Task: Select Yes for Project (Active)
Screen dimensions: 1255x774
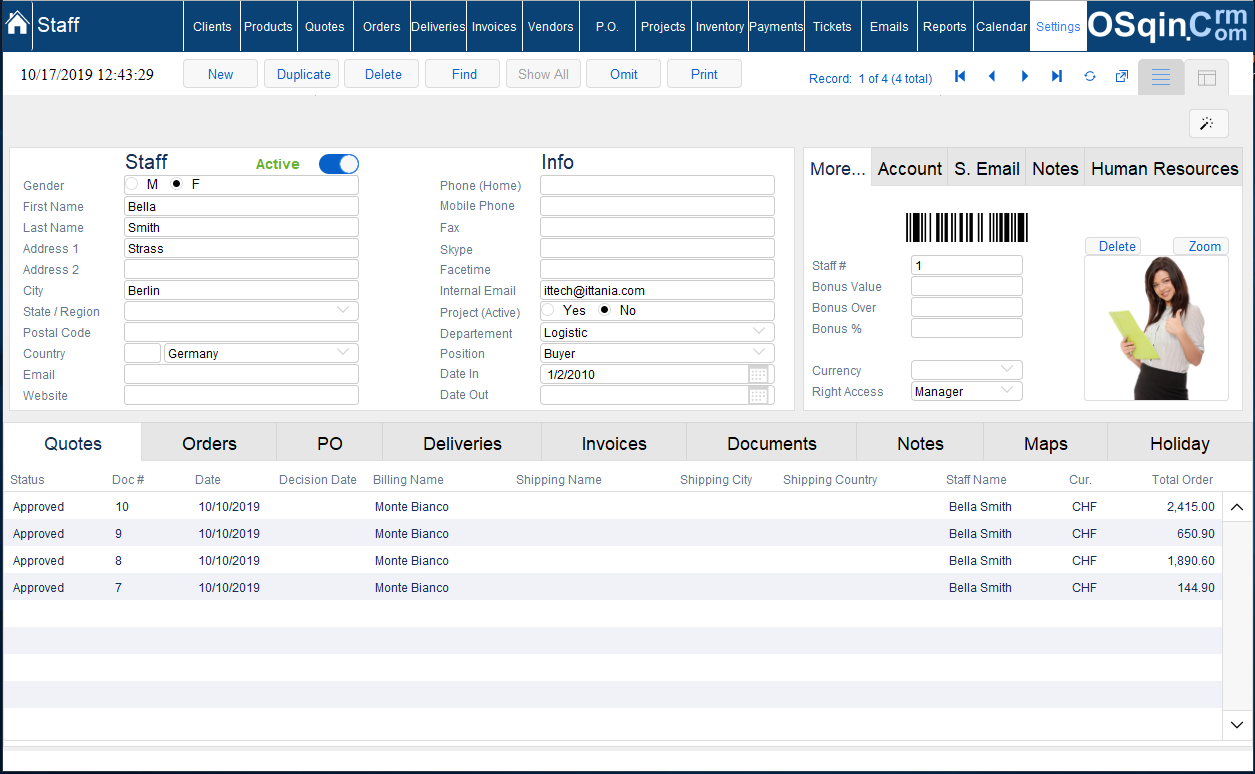Action: (x=548, y=310)
